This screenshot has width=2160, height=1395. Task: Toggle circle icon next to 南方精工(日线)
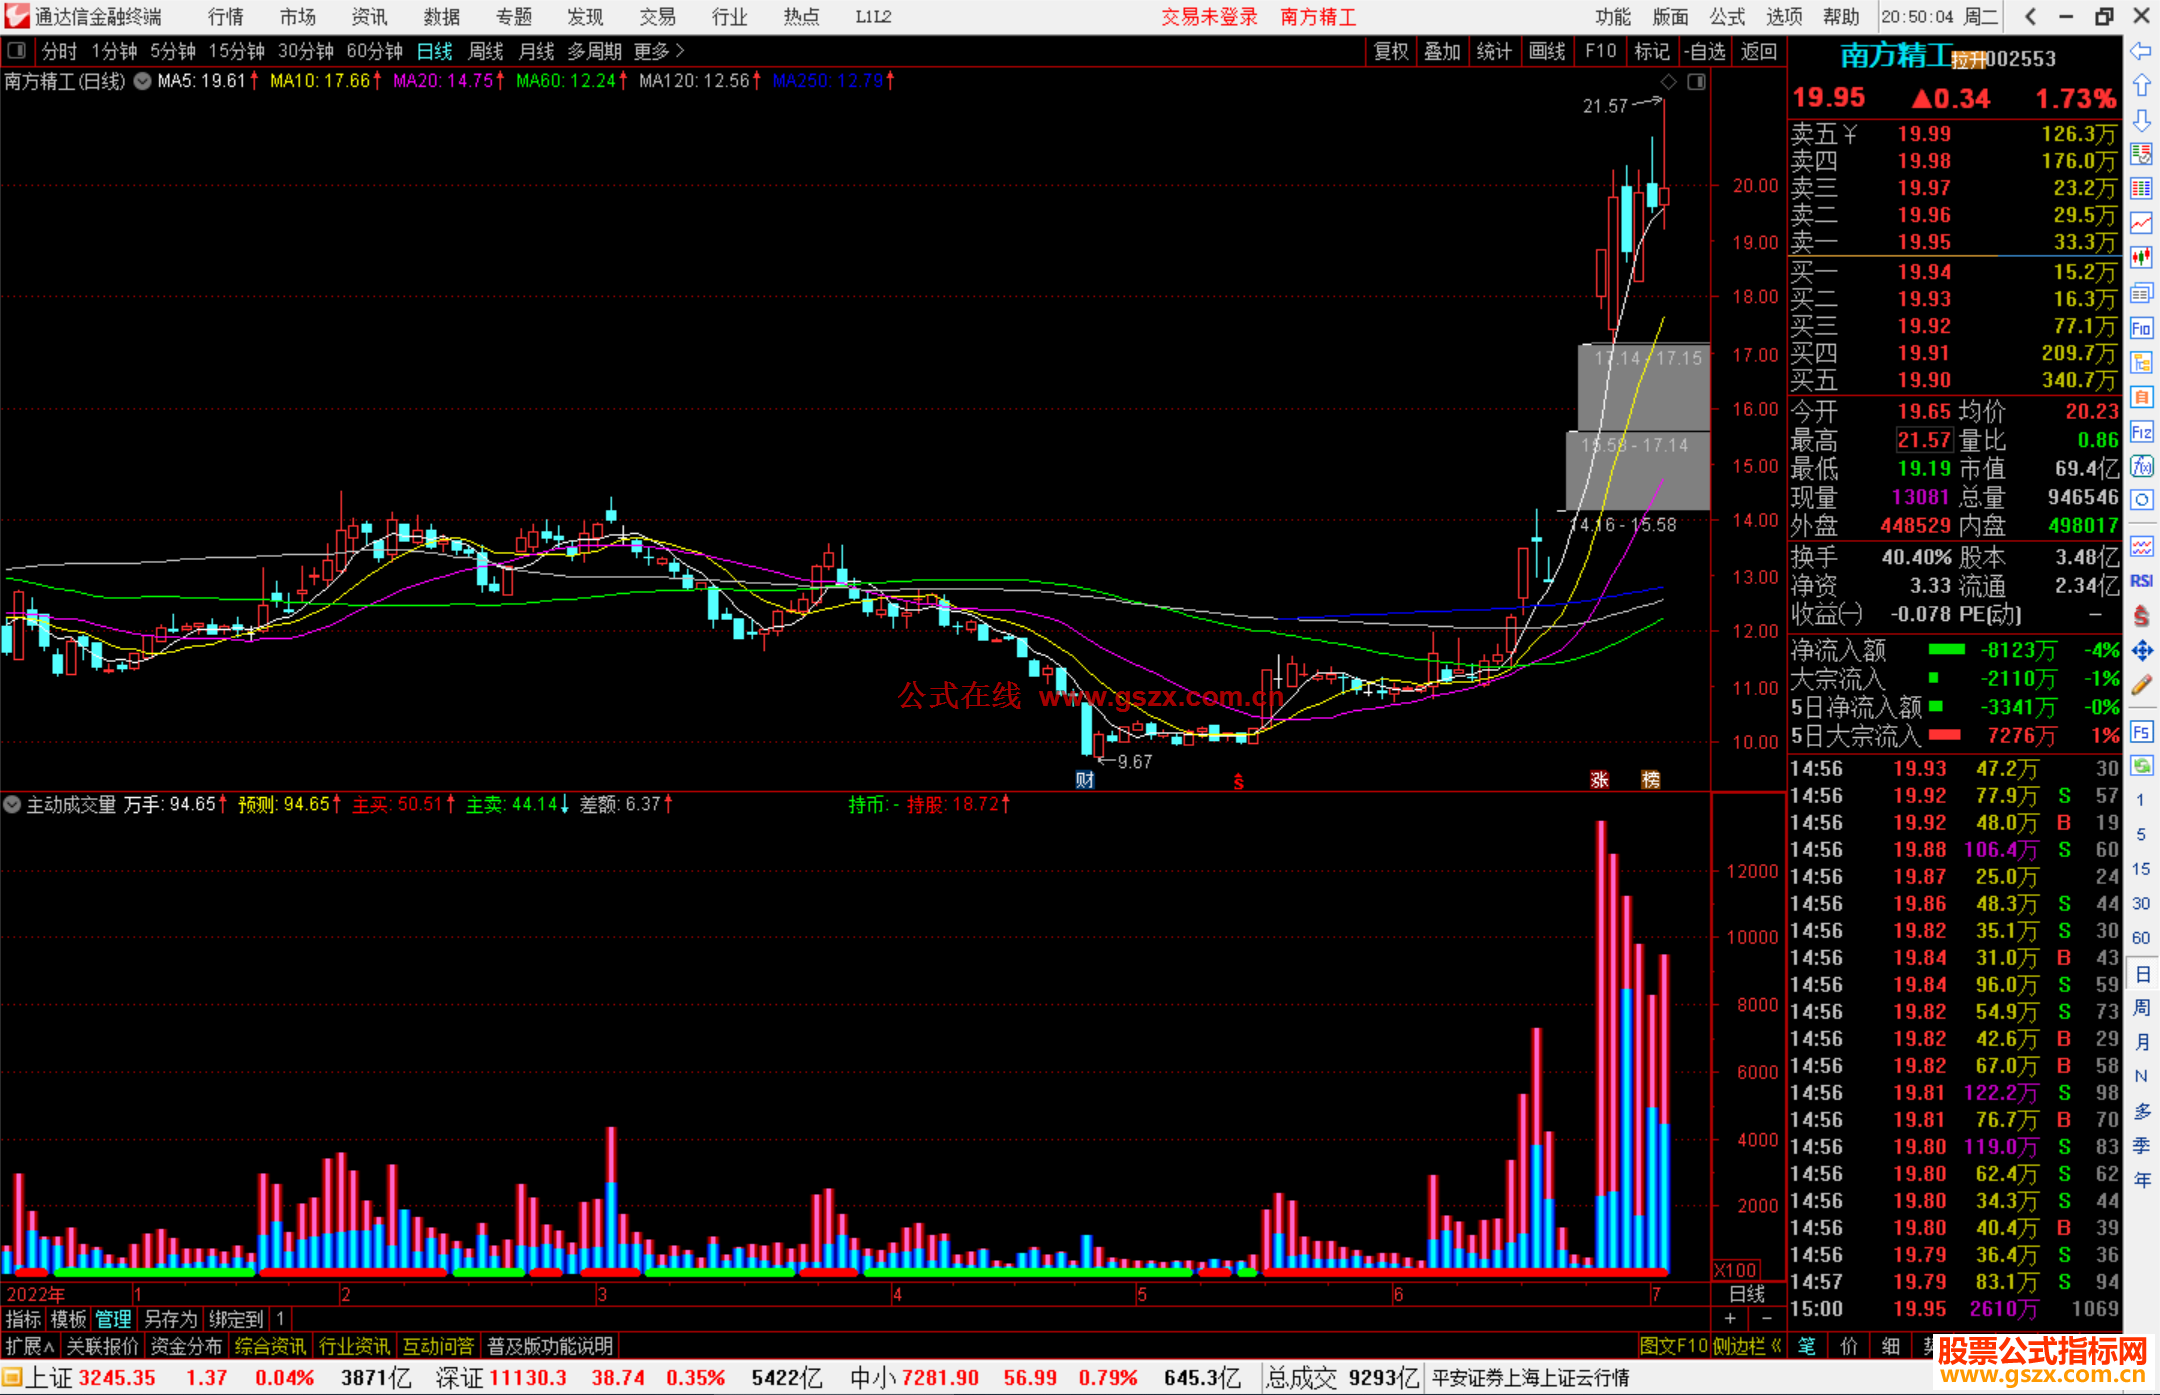pos(143,81)
